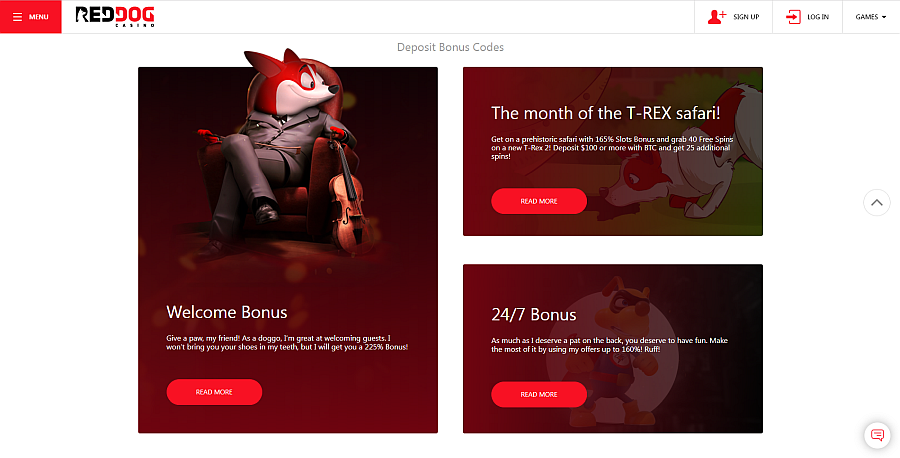Screen dimensions: 900x458
Task: Open the MENU label in header
Action: pyautogui.click(x=38, y=17)
